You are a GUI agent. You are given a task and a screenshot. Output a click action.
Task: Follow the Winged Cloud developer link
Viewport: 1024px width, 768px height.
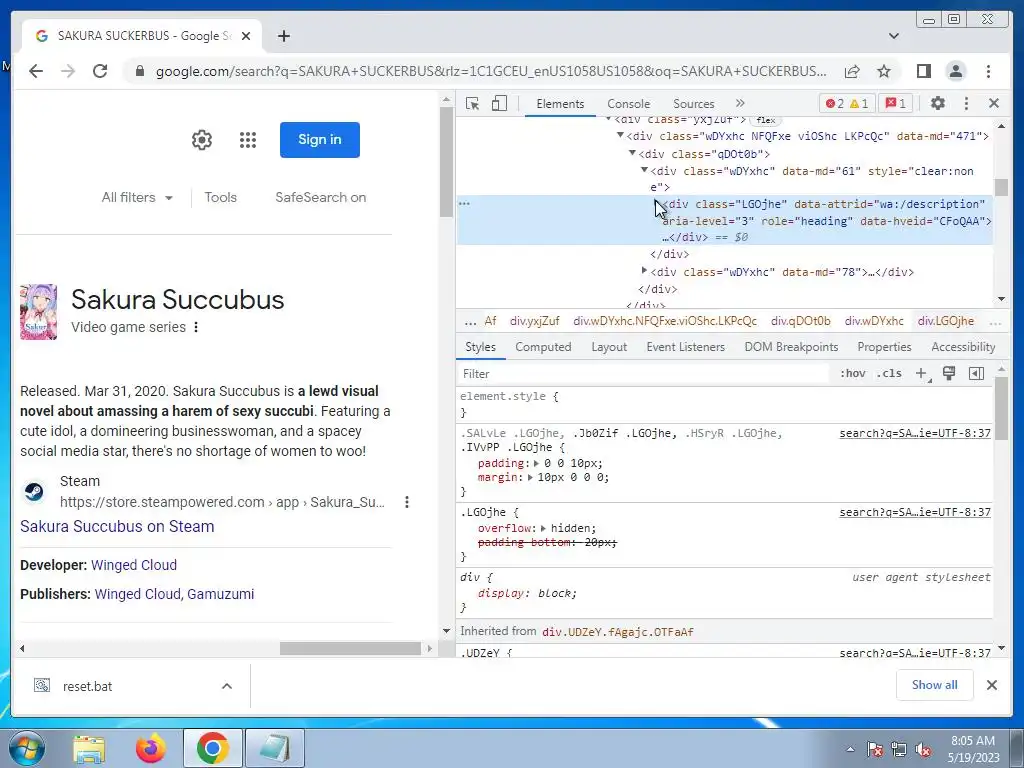pyautogui.click(x=134, y=565)
